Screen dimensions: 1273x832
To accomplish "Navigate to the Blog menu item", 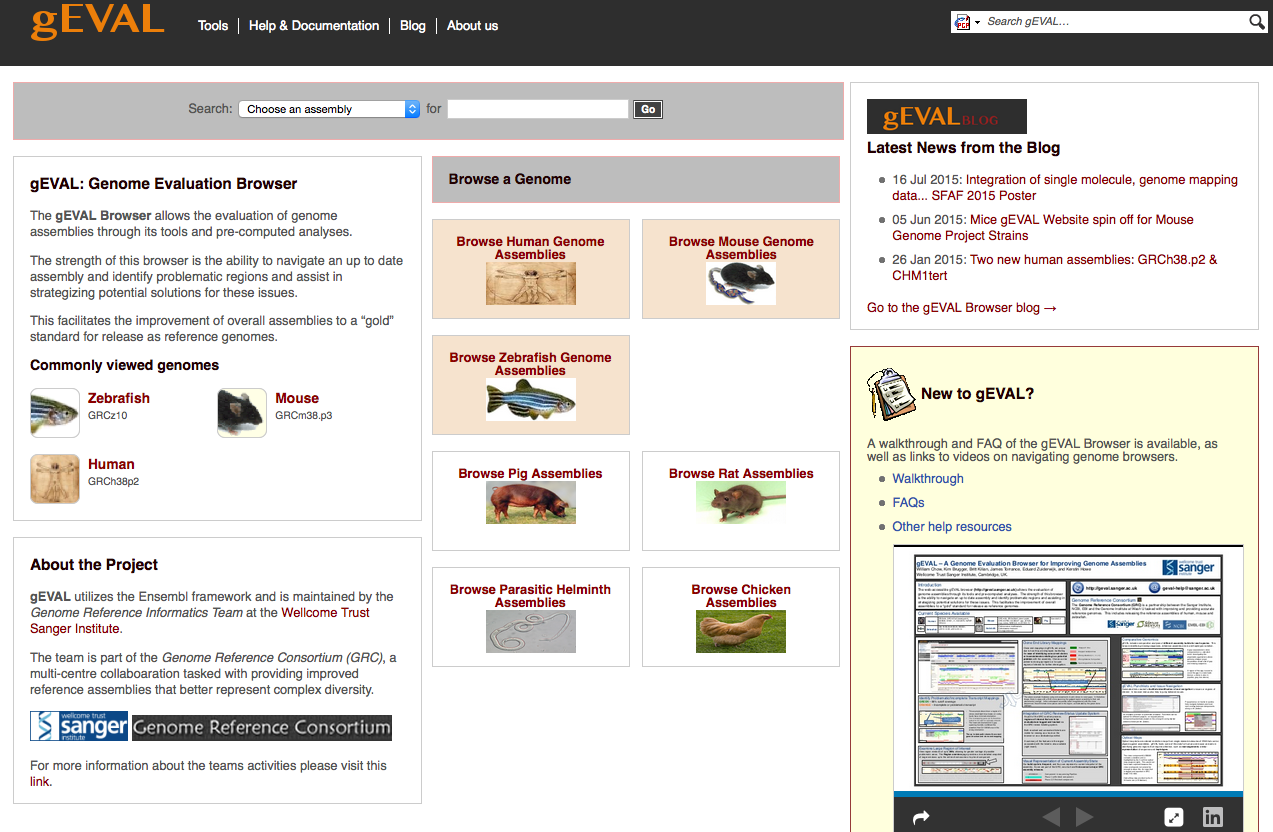I will click(412, 26).
